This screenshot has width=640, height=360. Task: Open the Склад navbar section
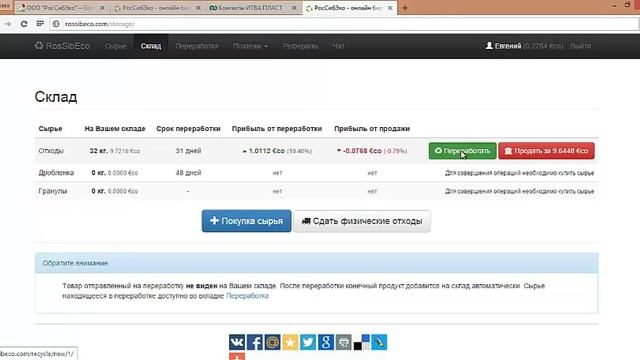[151, 46]
